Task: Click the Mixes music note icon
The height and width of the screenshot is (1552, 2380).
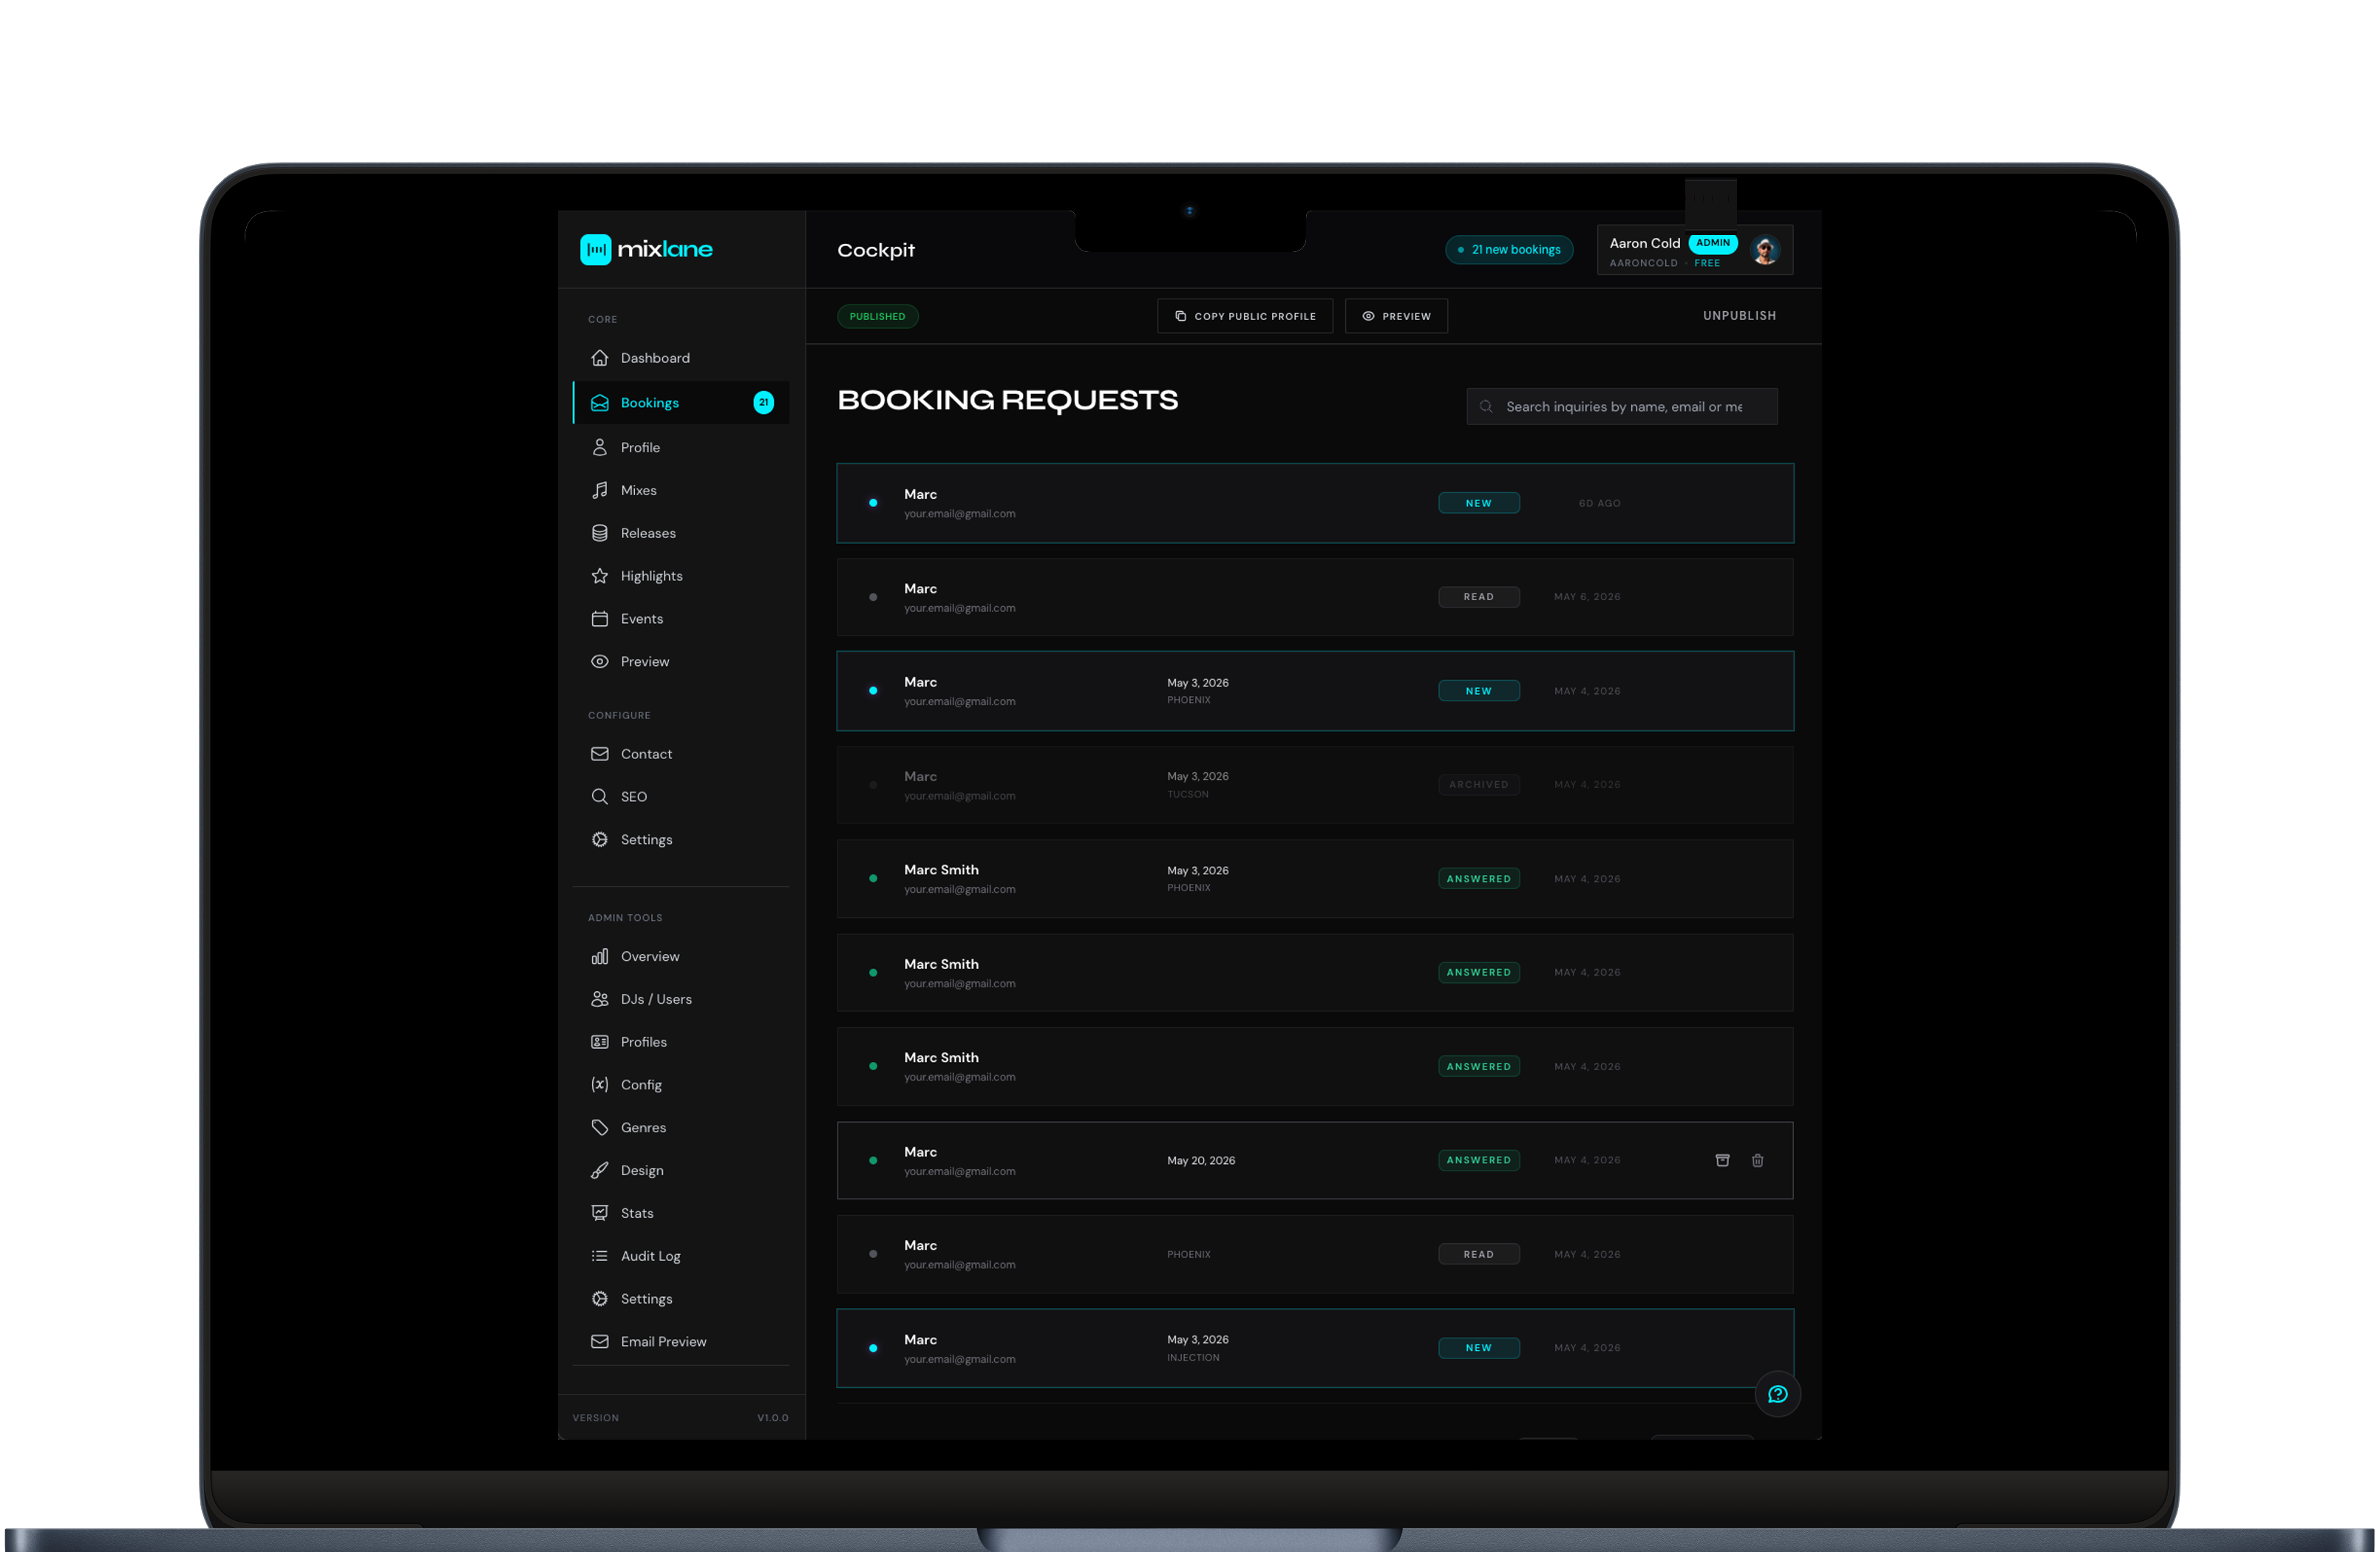Action: 600,490
